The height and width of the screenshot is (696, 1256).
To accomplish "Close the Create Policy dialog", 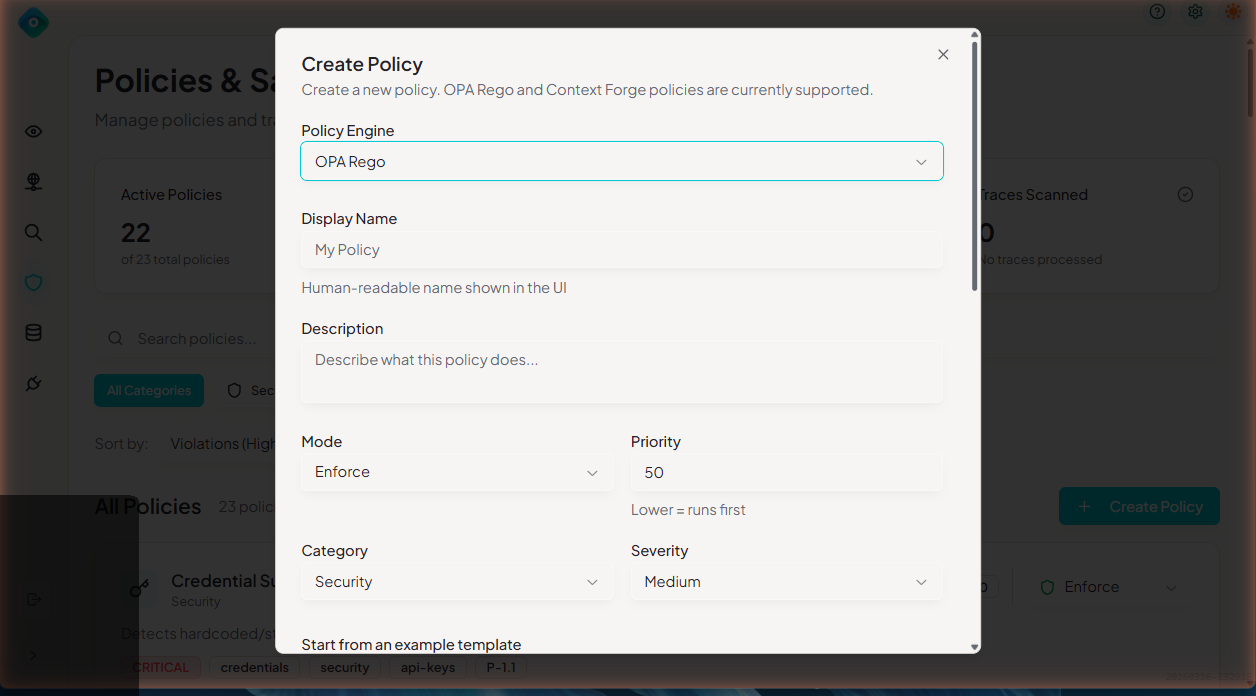I will pos(943,55).
